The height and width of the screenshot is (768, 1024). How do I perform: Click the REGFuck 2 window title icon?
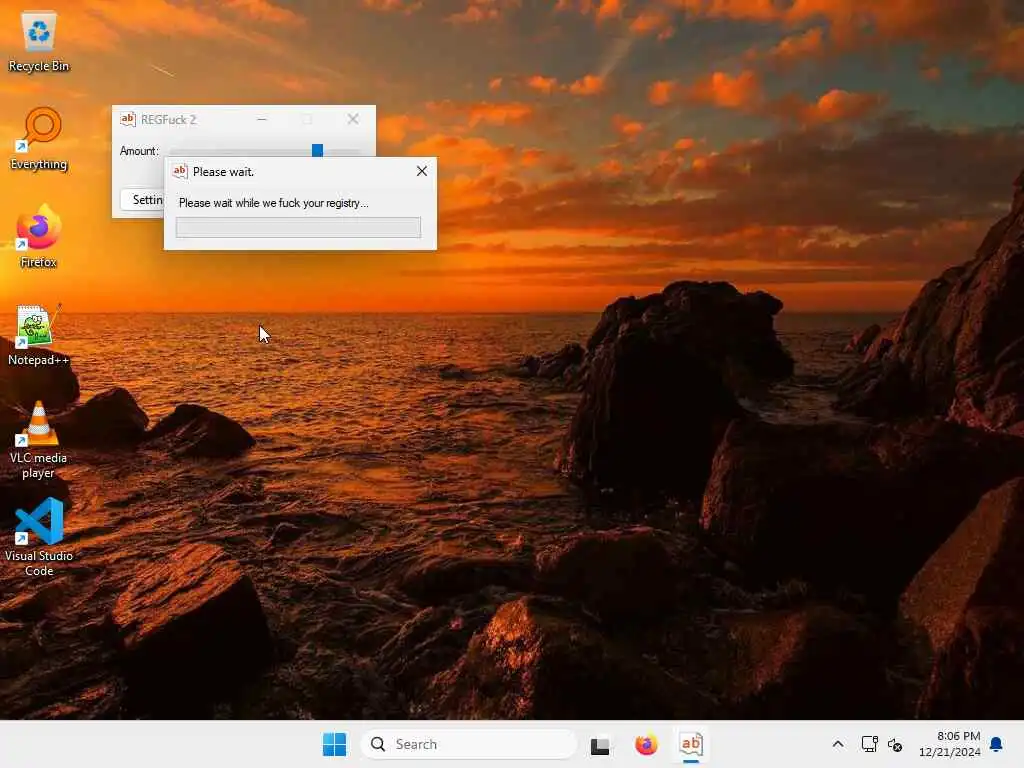tap(127, 119)
